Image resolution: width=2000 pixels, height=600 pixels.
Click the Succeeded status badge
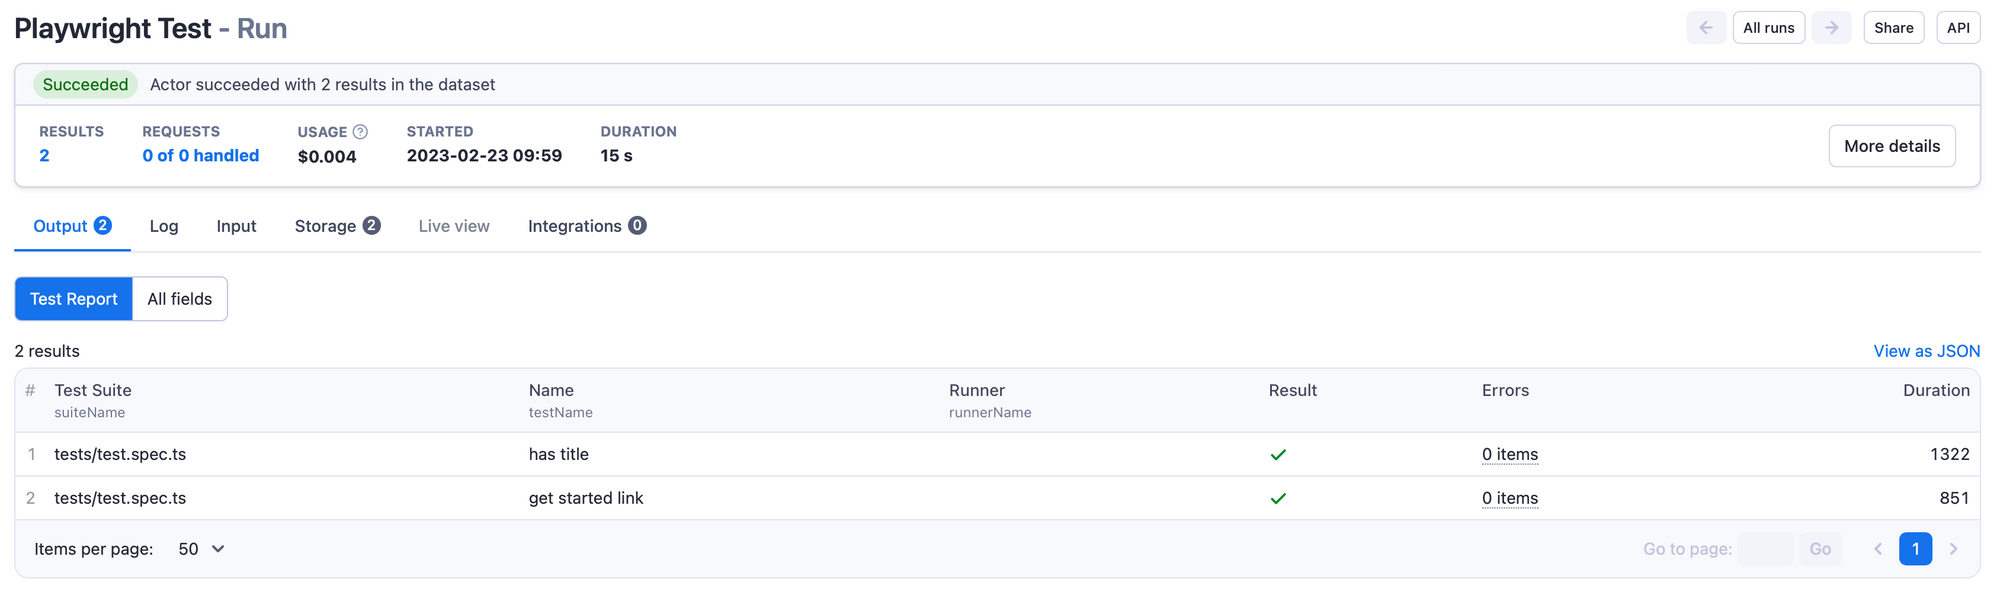click(85, 85)
